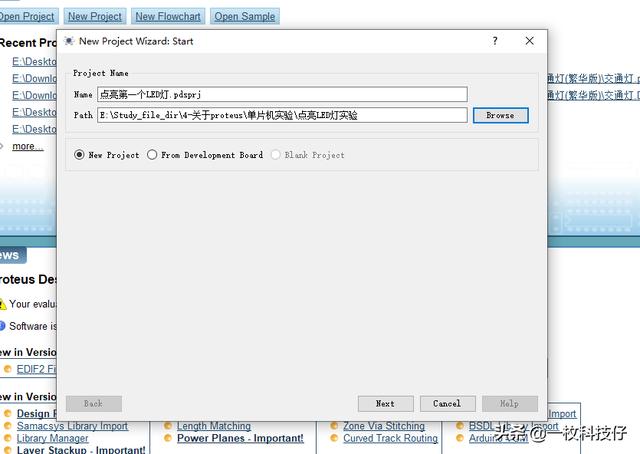
Task: Open the New Flowchart link
Action: [x=168, y=16]
